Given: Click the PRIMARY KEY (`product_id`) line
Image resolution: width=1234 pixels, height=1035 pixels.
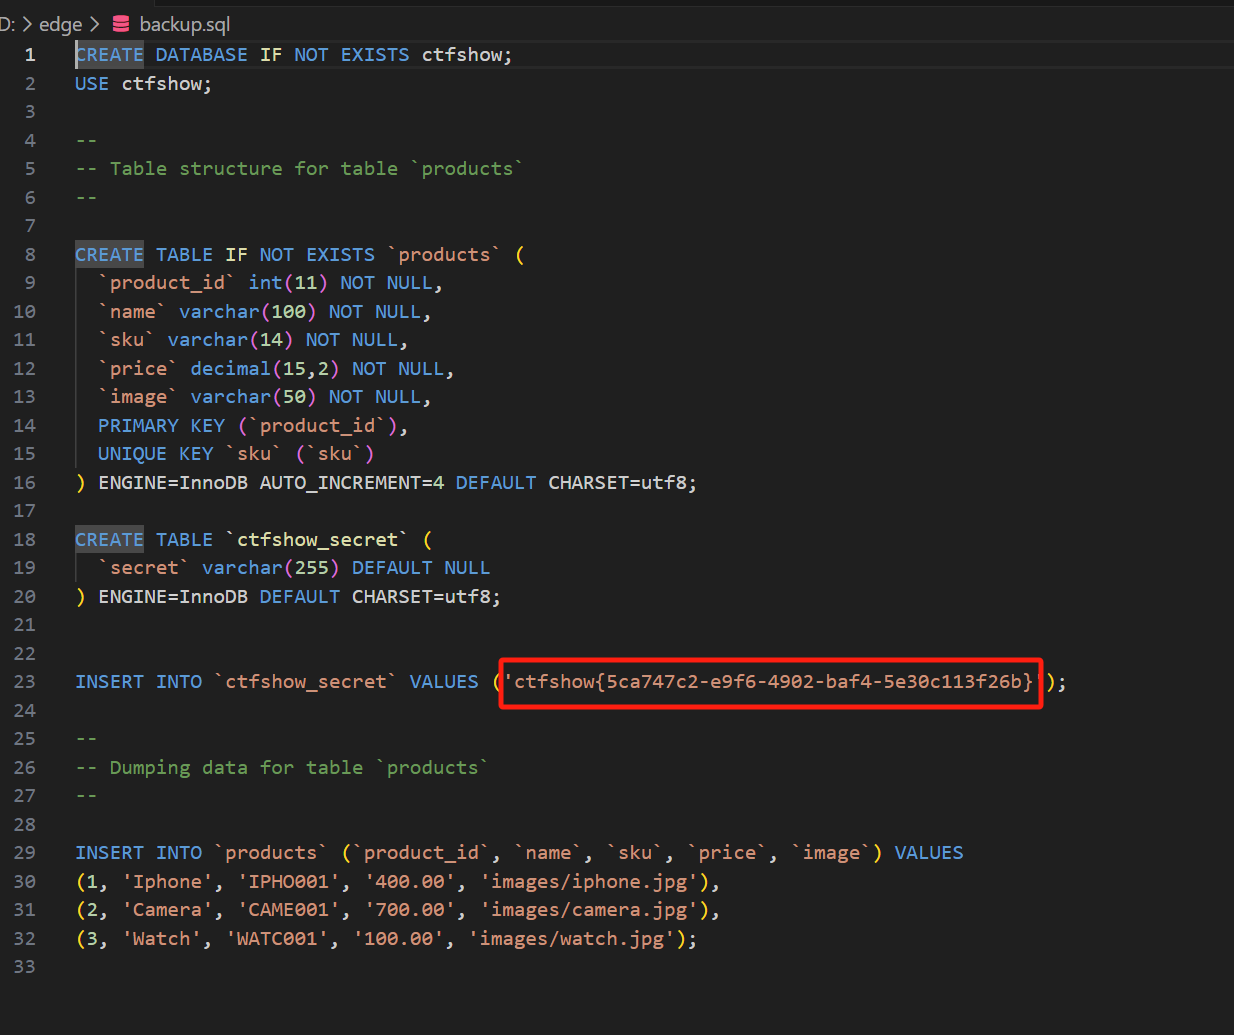Looking at the screenshot, I should click(x=253, y=426).
